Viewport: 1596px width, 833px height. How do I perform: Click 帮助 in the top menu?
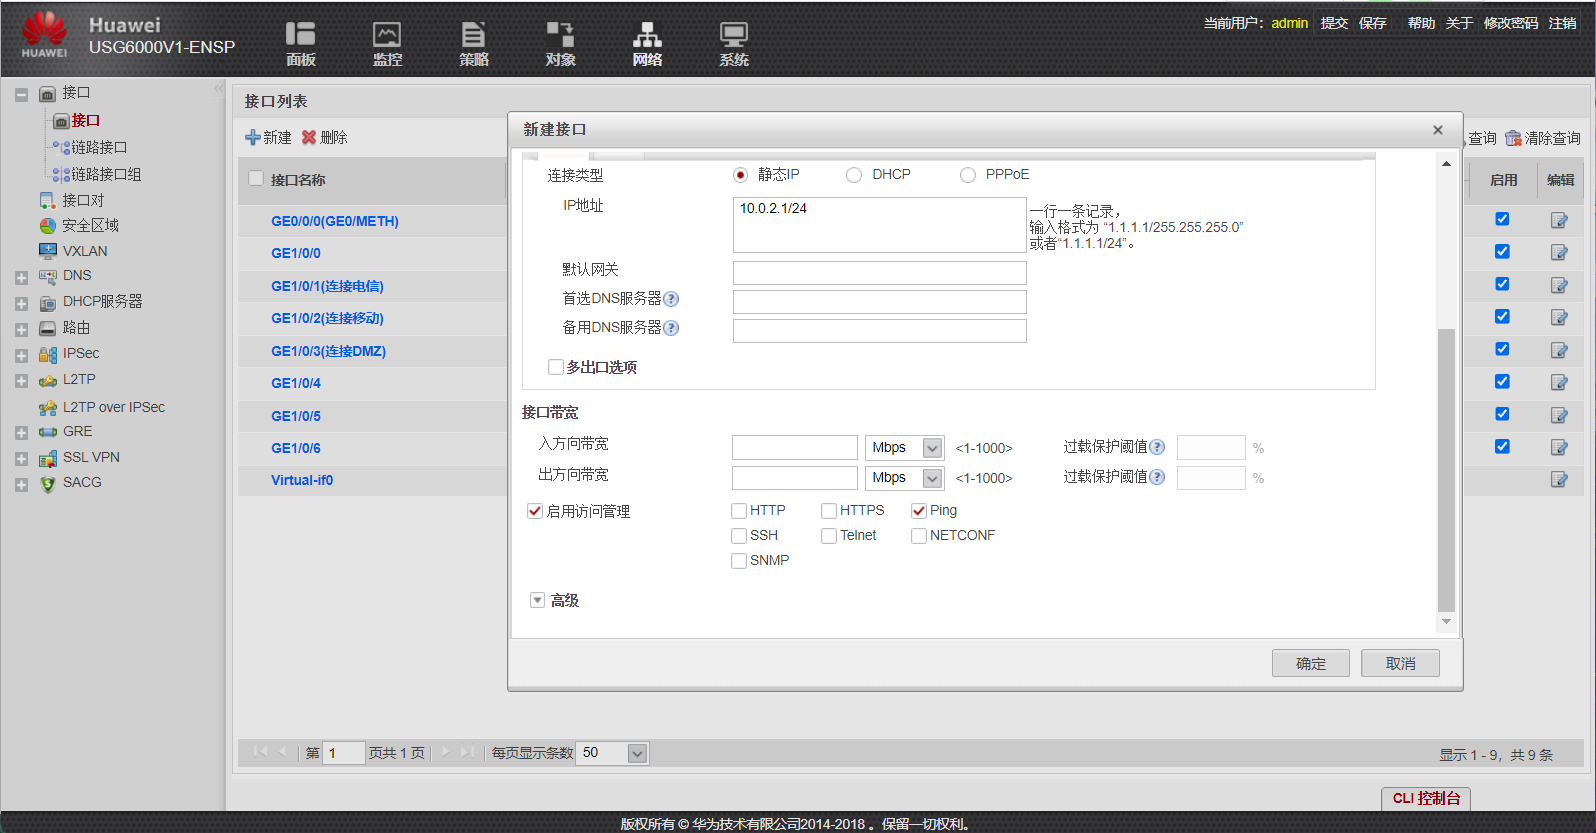coord(1421,23)
